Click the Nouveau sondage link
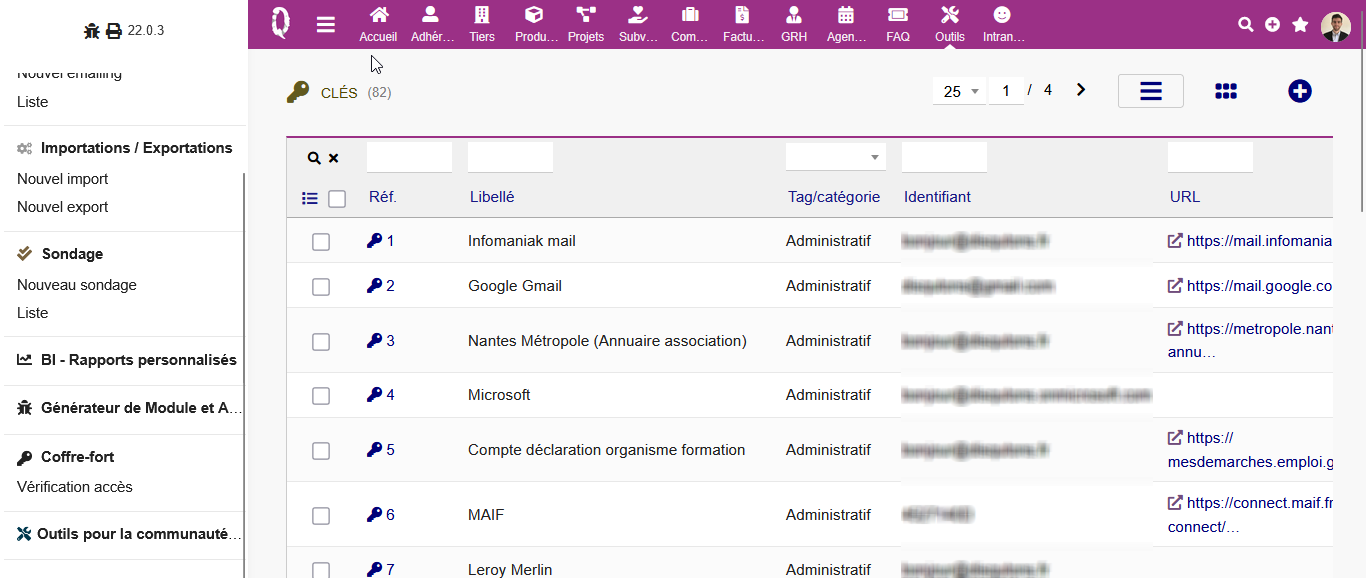 point(77,285)
